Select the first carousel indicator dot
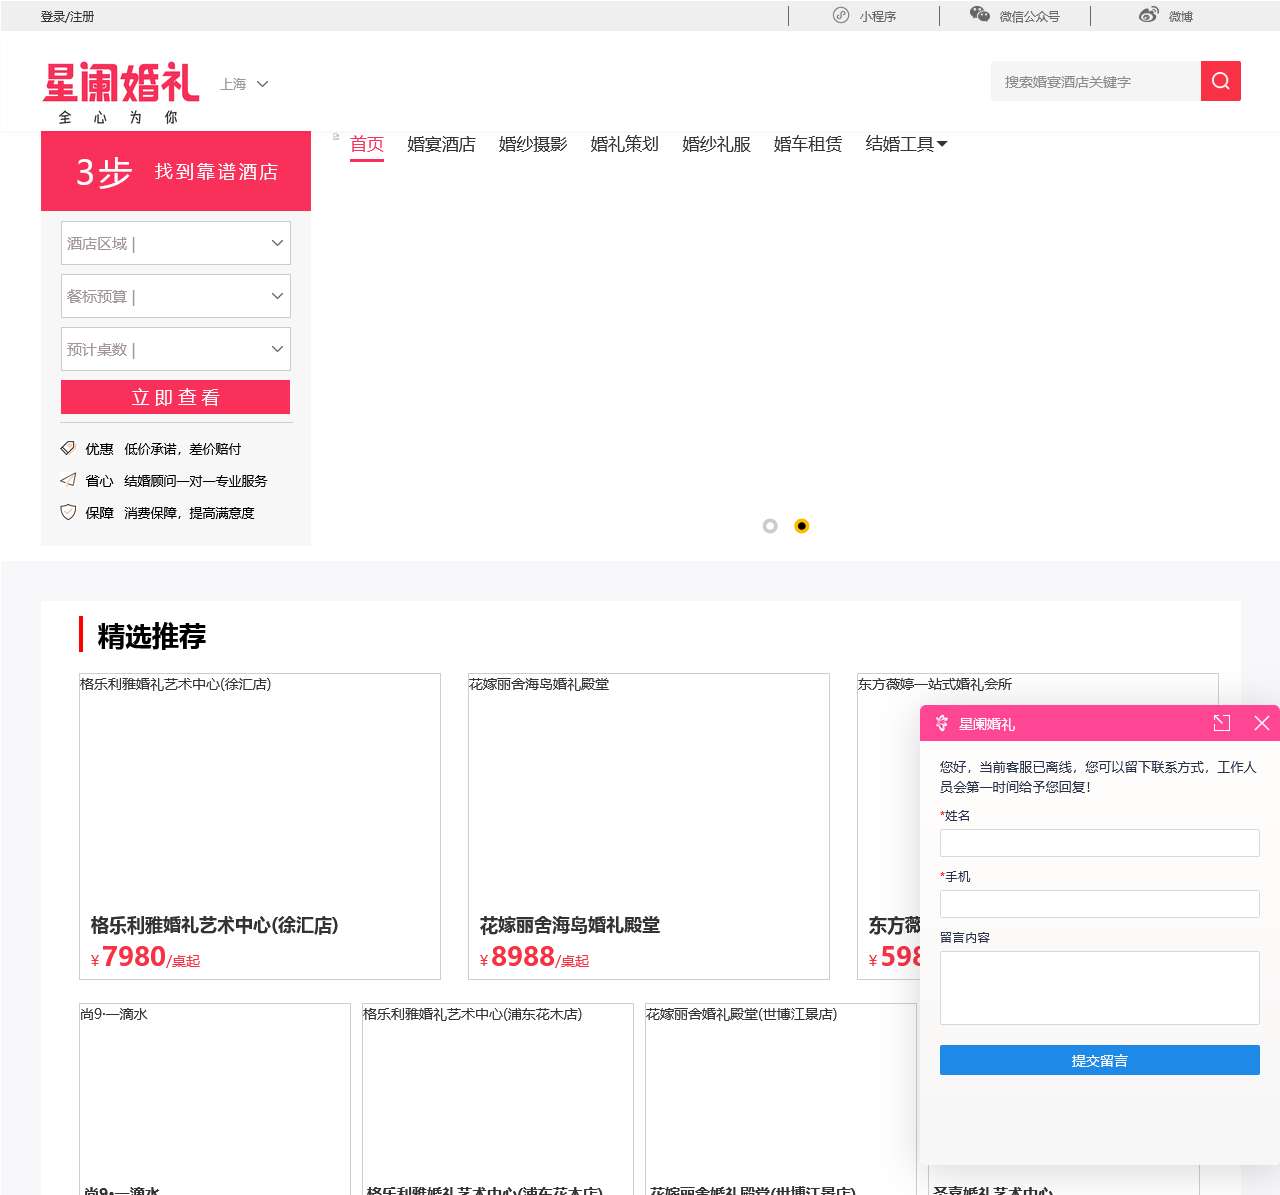The image size is (1280, 1195). point(770,525)
